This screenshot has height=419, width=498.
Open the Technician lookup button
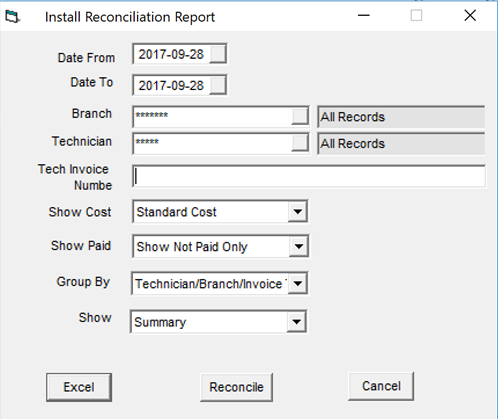pos(300,143)
